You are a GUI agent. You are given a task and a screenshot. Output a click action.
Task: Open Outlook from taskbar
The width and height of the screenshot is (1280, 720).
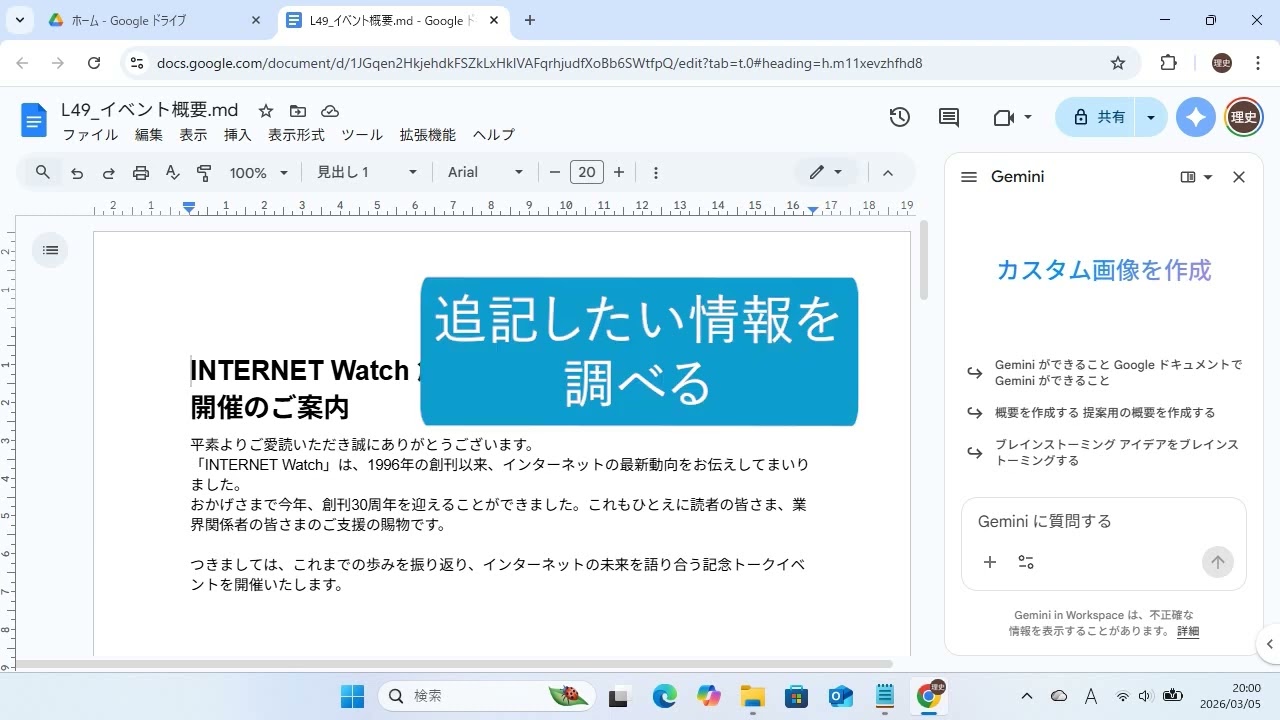pos(840,696)
